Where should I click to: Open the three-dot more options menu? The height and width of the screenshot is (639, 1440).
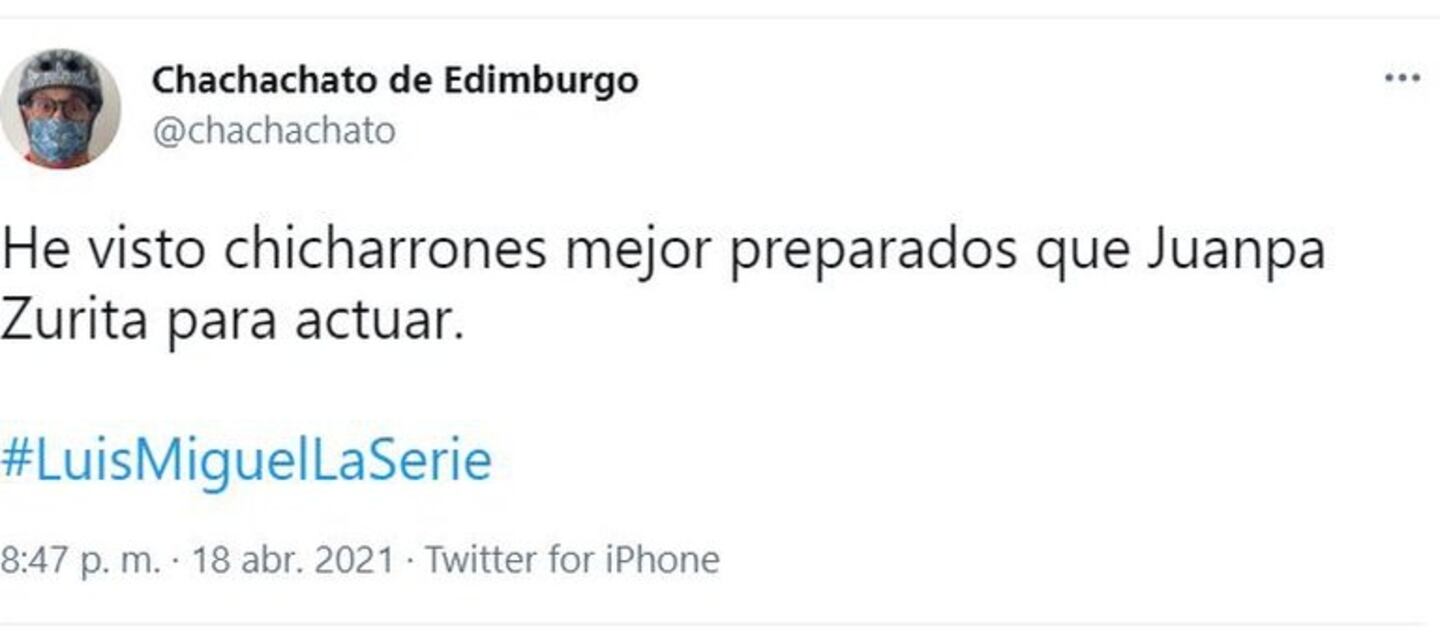click(1402, 79)
